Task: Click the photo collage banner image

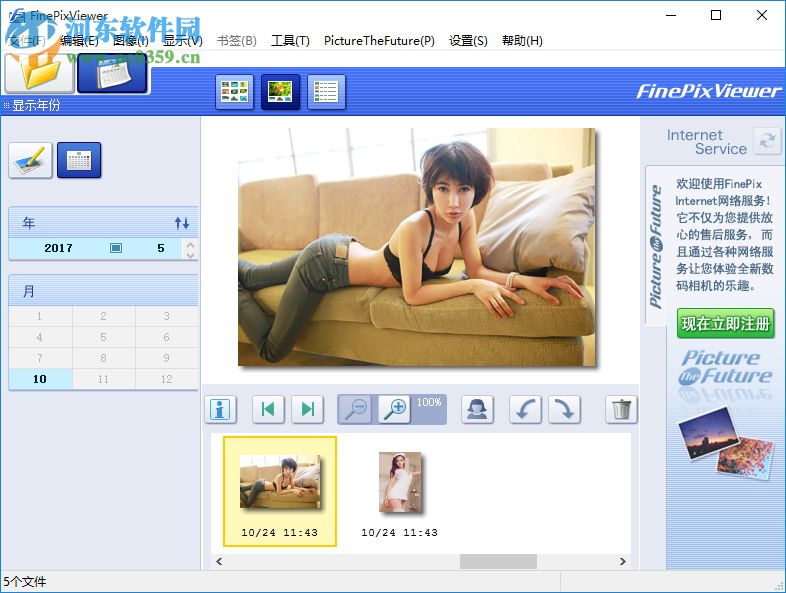Action: coord(726,443)
